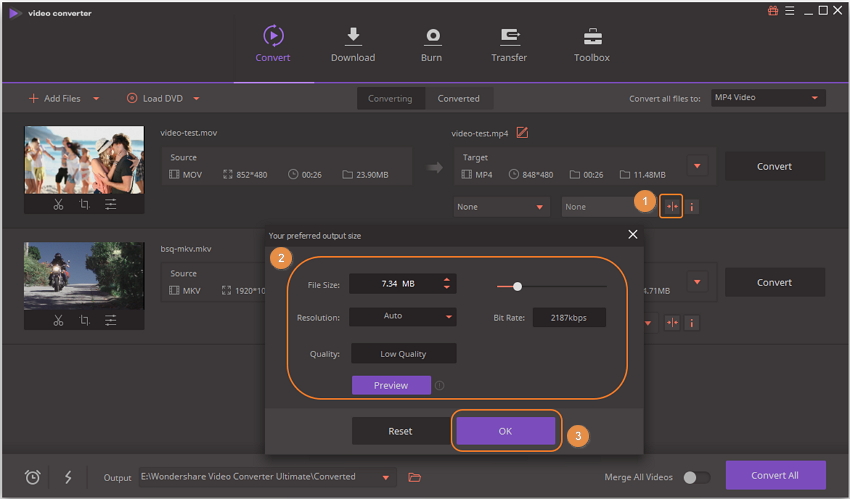
Task: Click source size 23.90MB text
Action: (372, 174)
